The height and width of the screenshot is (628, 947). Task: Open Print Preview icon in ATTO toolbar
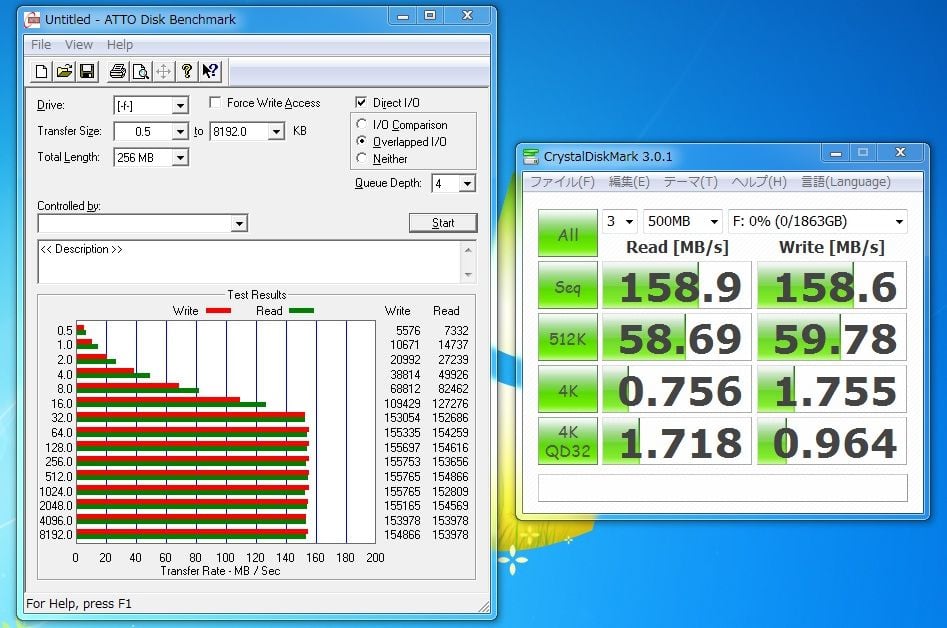[x=140, y=72]
